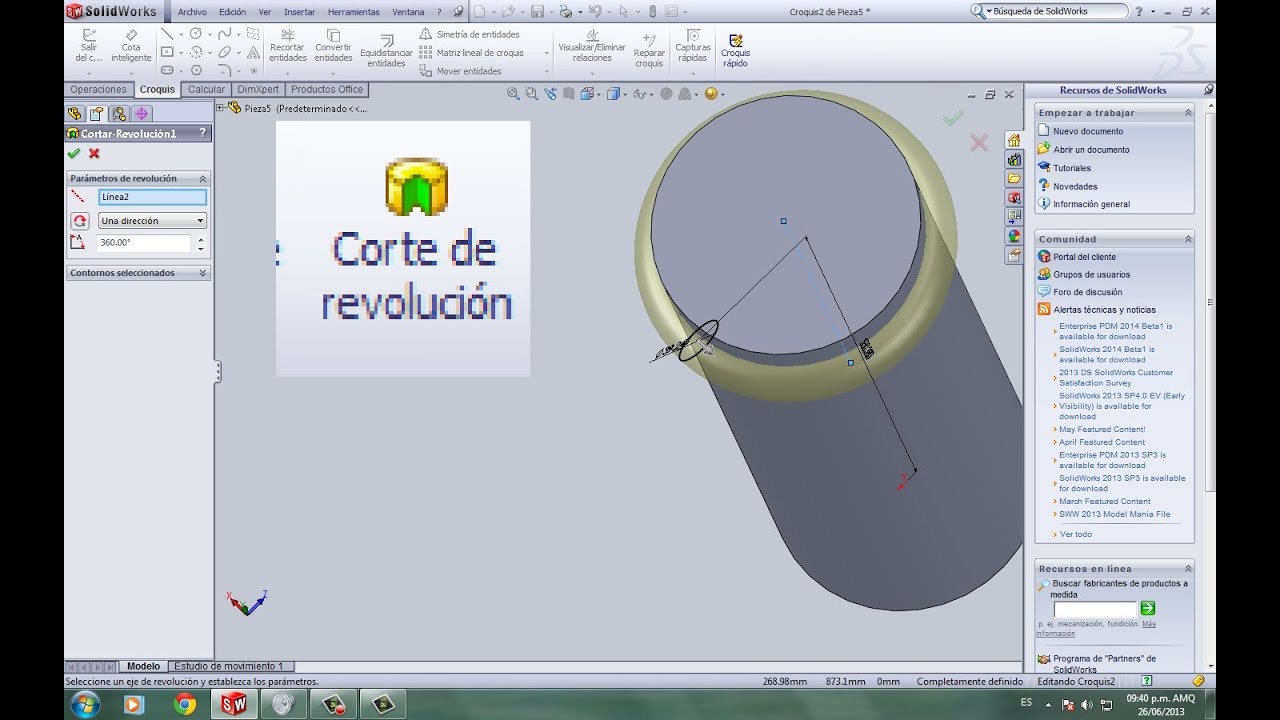
Task: Collapse the Empezar a trabajar section
Action: coord(1188,113)
